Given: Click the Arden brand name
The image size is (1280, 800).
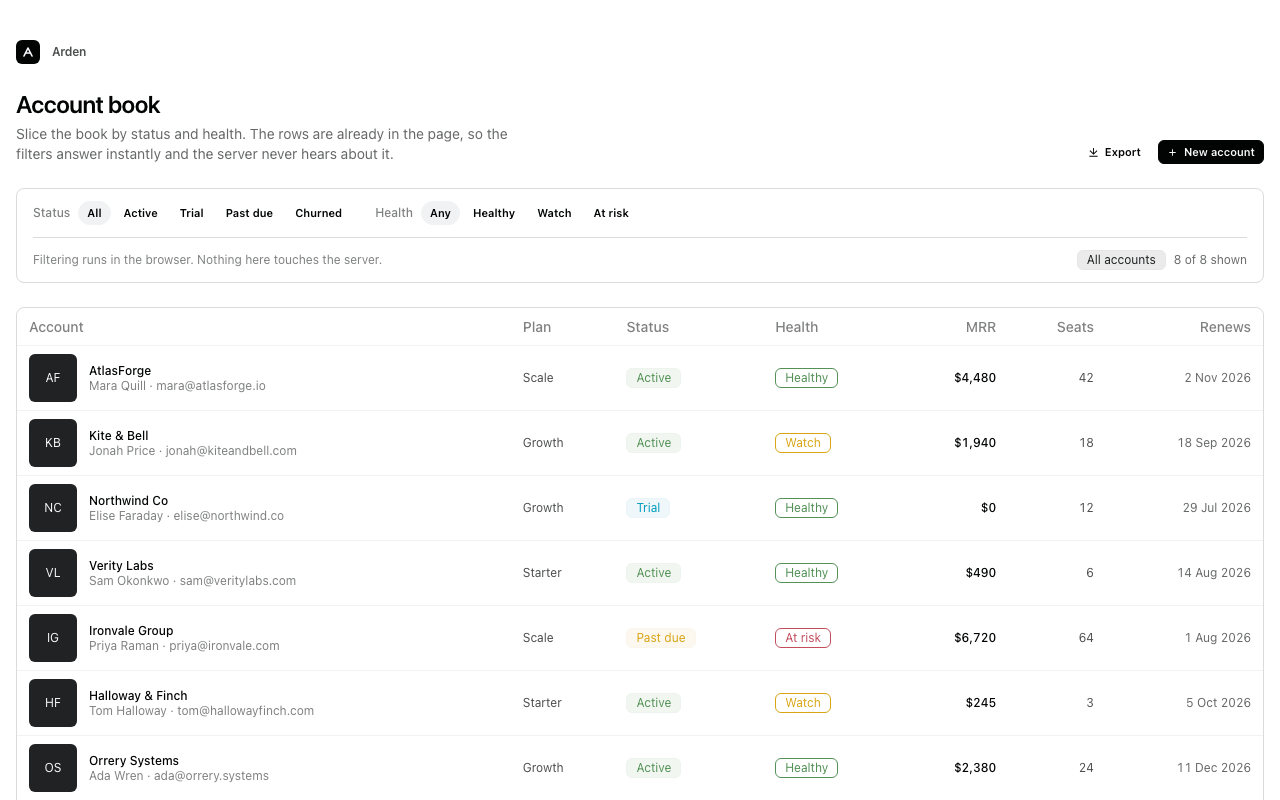Looking at the screenshot, I should pos(69,52).
